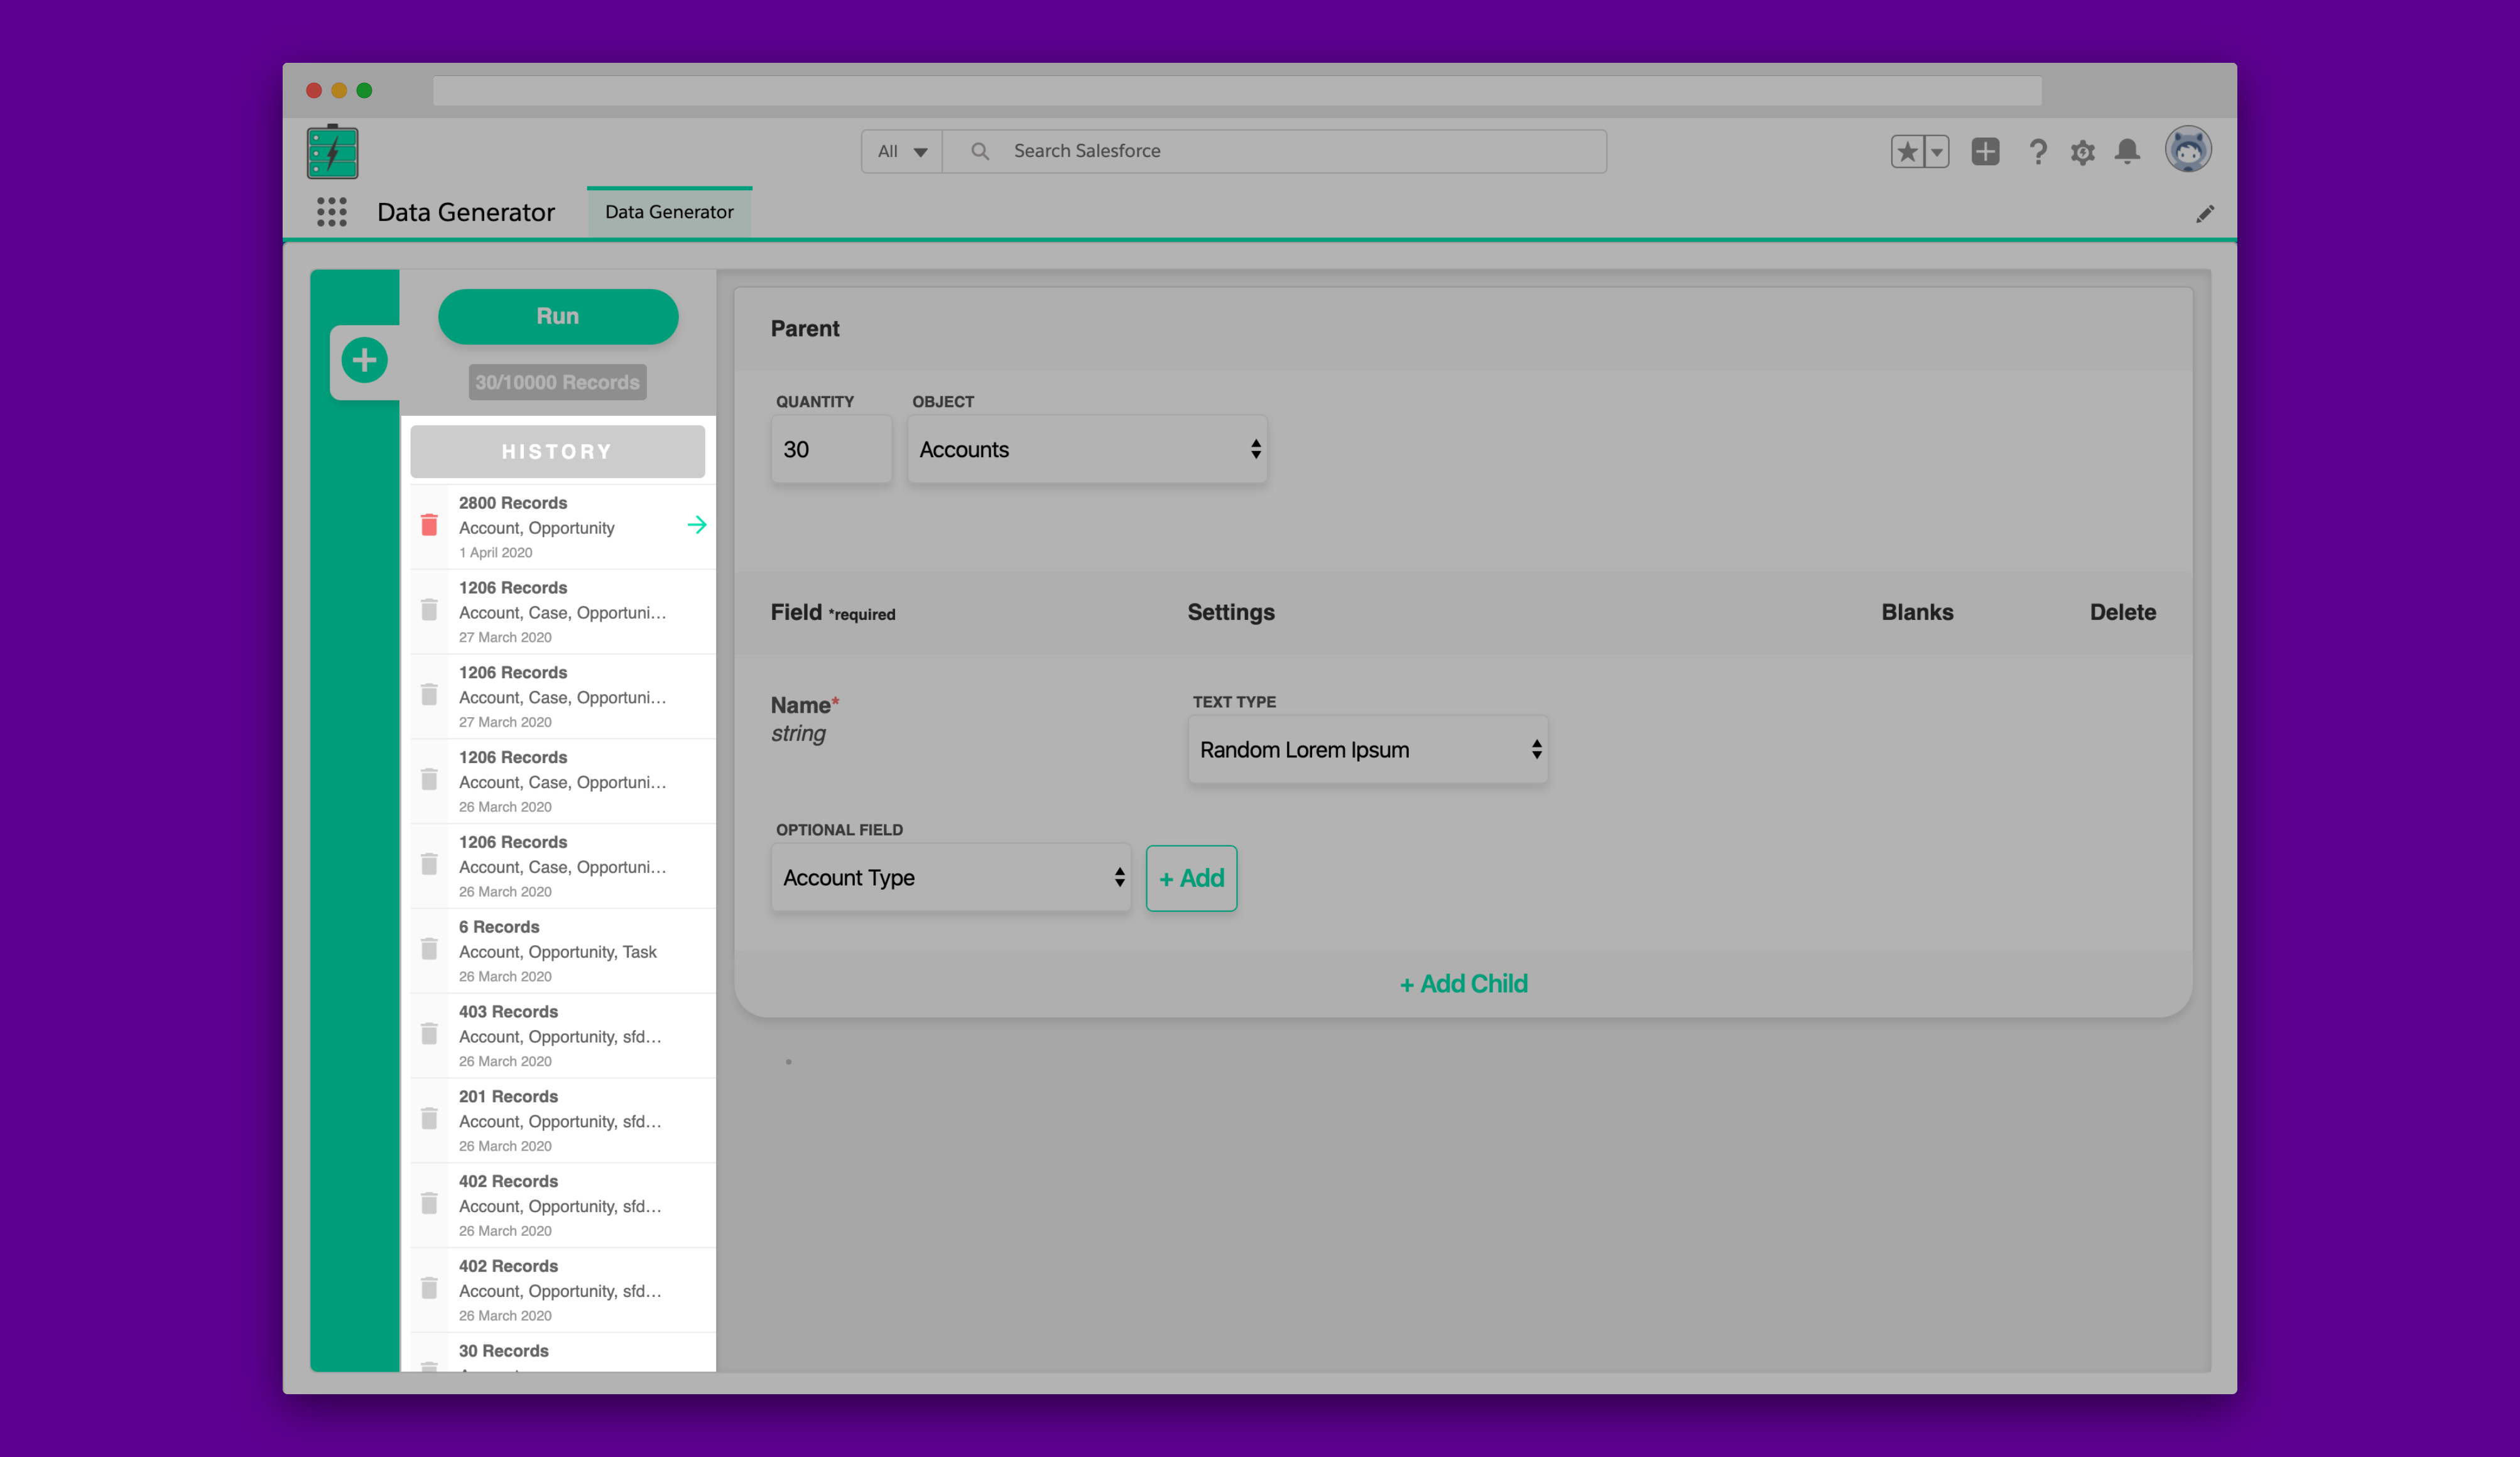Select the 6 Records history item
Image resolution: width=2520 pixels, height=1457 pixels.
(560, 950)
